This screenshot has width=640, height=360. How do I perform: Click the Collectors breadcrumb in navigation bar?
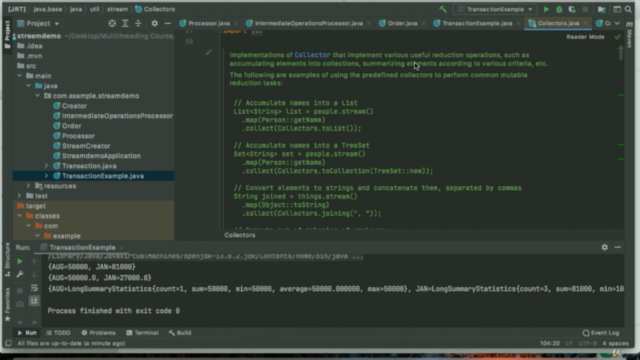(x=155, y=9)
